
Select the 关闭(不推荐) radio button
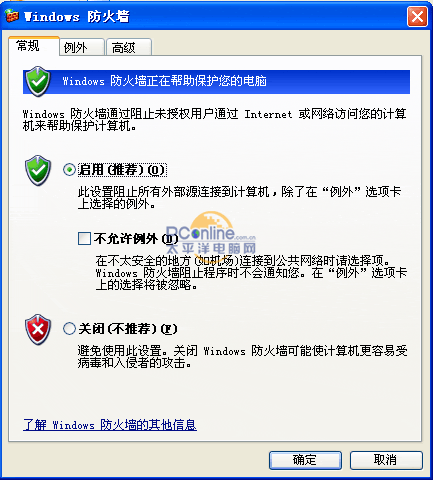69,329
